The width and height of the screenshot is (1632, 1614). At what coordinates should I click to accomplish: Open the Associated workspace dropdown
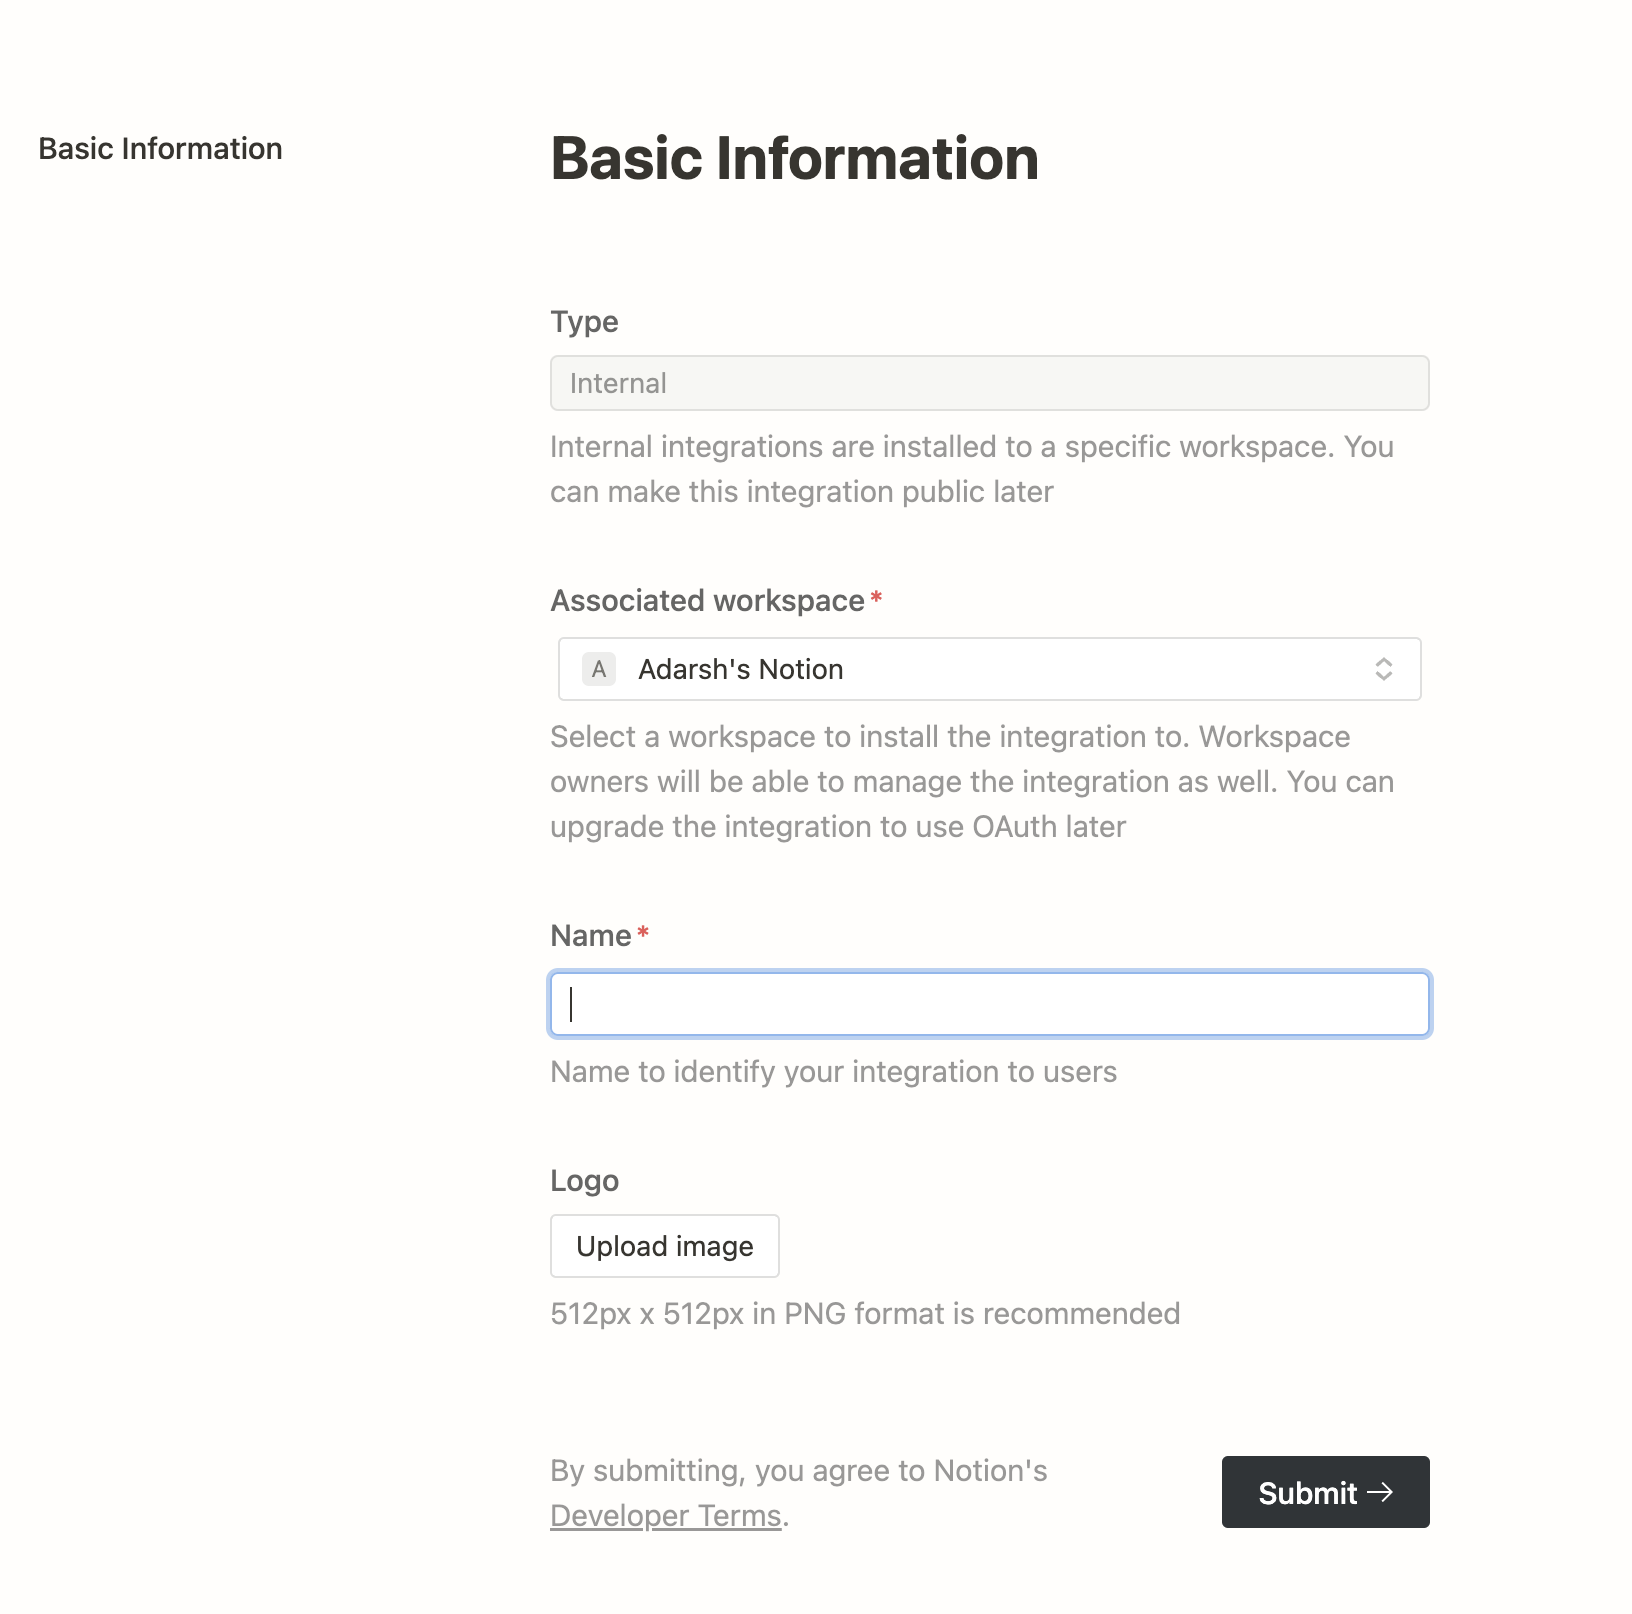(988, 669)
